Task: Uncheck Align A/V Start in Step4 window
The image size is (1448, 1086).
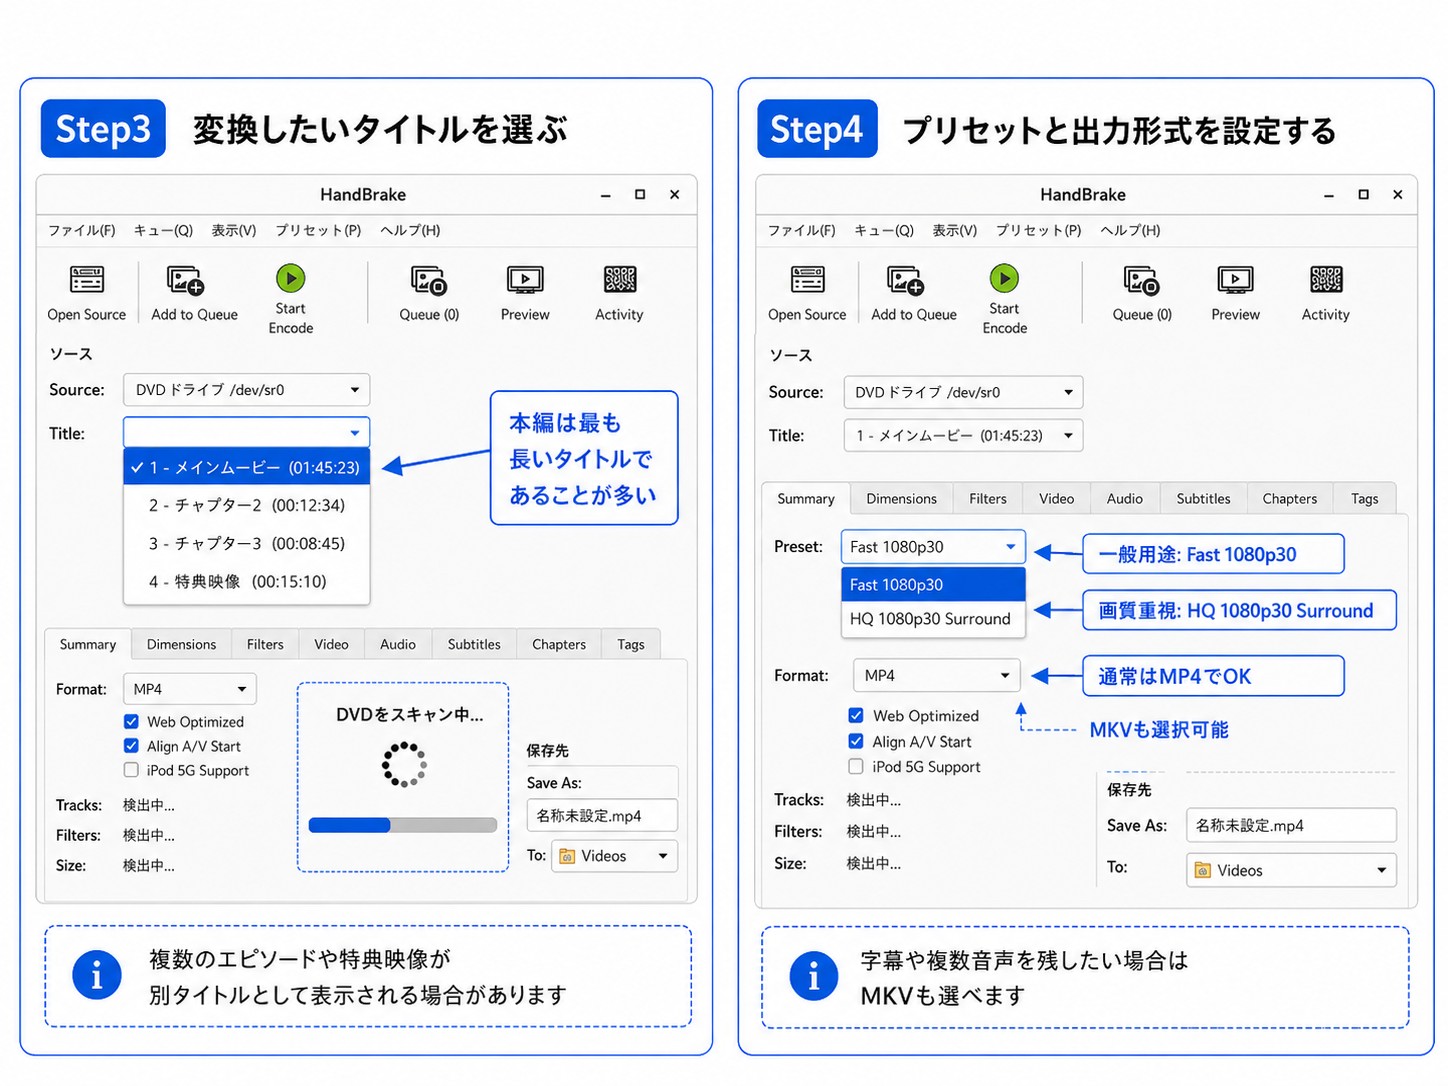Action: pyautogui.click(x=856, y=741)
